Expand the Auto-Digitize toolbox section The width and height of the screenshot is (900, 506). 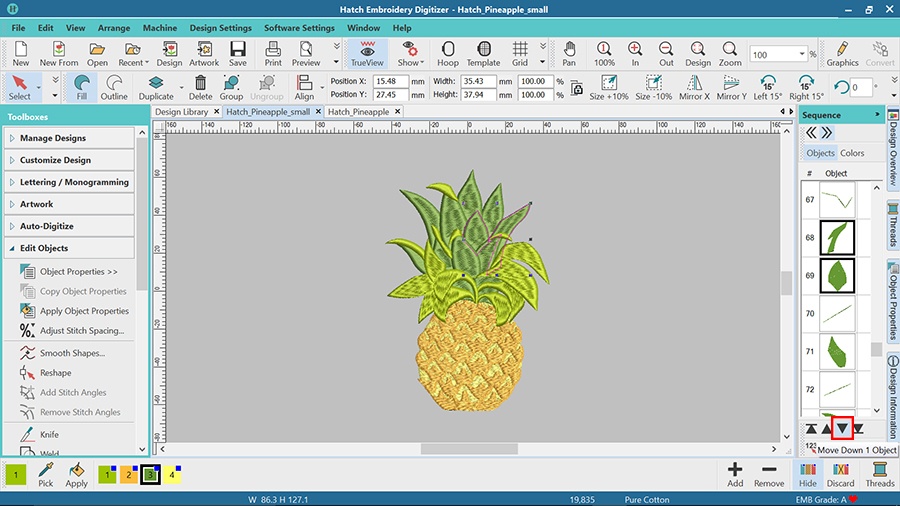click(47, 226)
